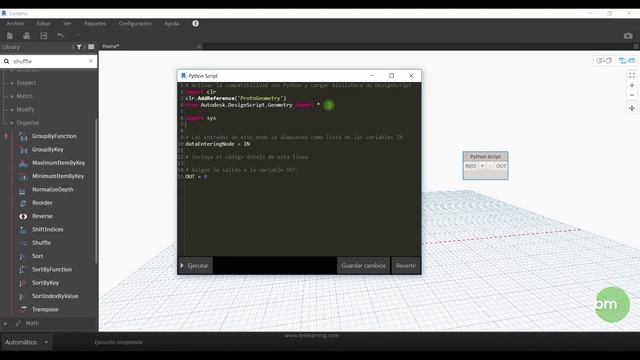The width and height of the screenshot is (640, 360).
Task: Open the workspace tabs menu icon
Action: coord(636,46)
